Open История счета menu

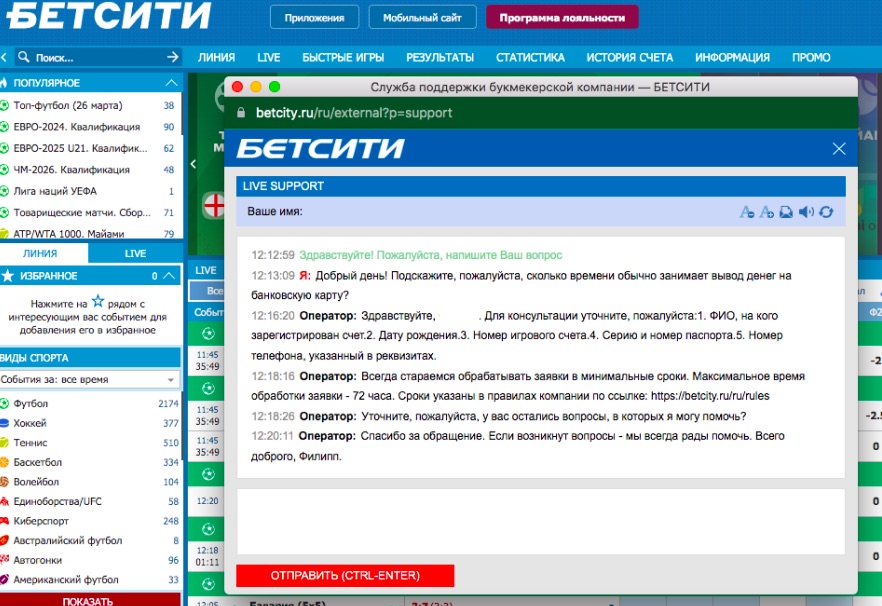(x=629, y=57)
